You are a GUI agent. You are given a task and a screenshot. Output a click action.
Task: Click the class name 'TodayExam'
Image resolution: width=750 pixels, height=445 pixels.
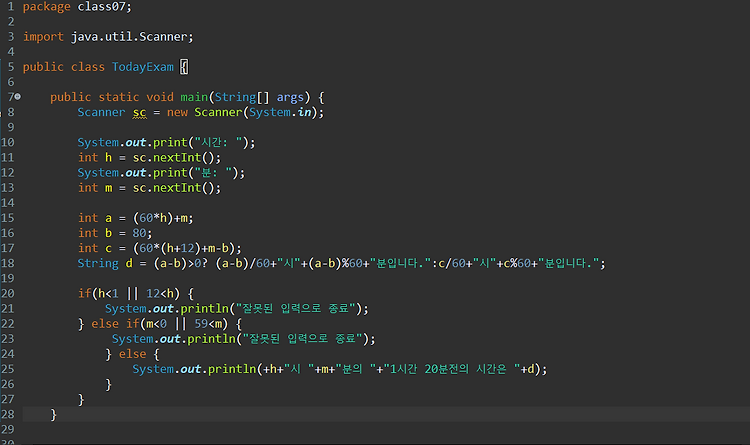click(143, 67)
